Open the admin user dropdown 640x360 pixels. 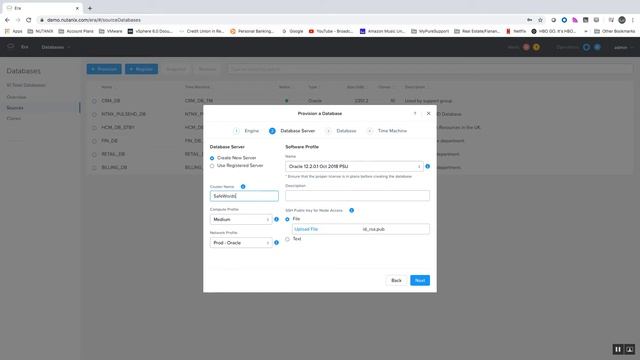[623, 47]
